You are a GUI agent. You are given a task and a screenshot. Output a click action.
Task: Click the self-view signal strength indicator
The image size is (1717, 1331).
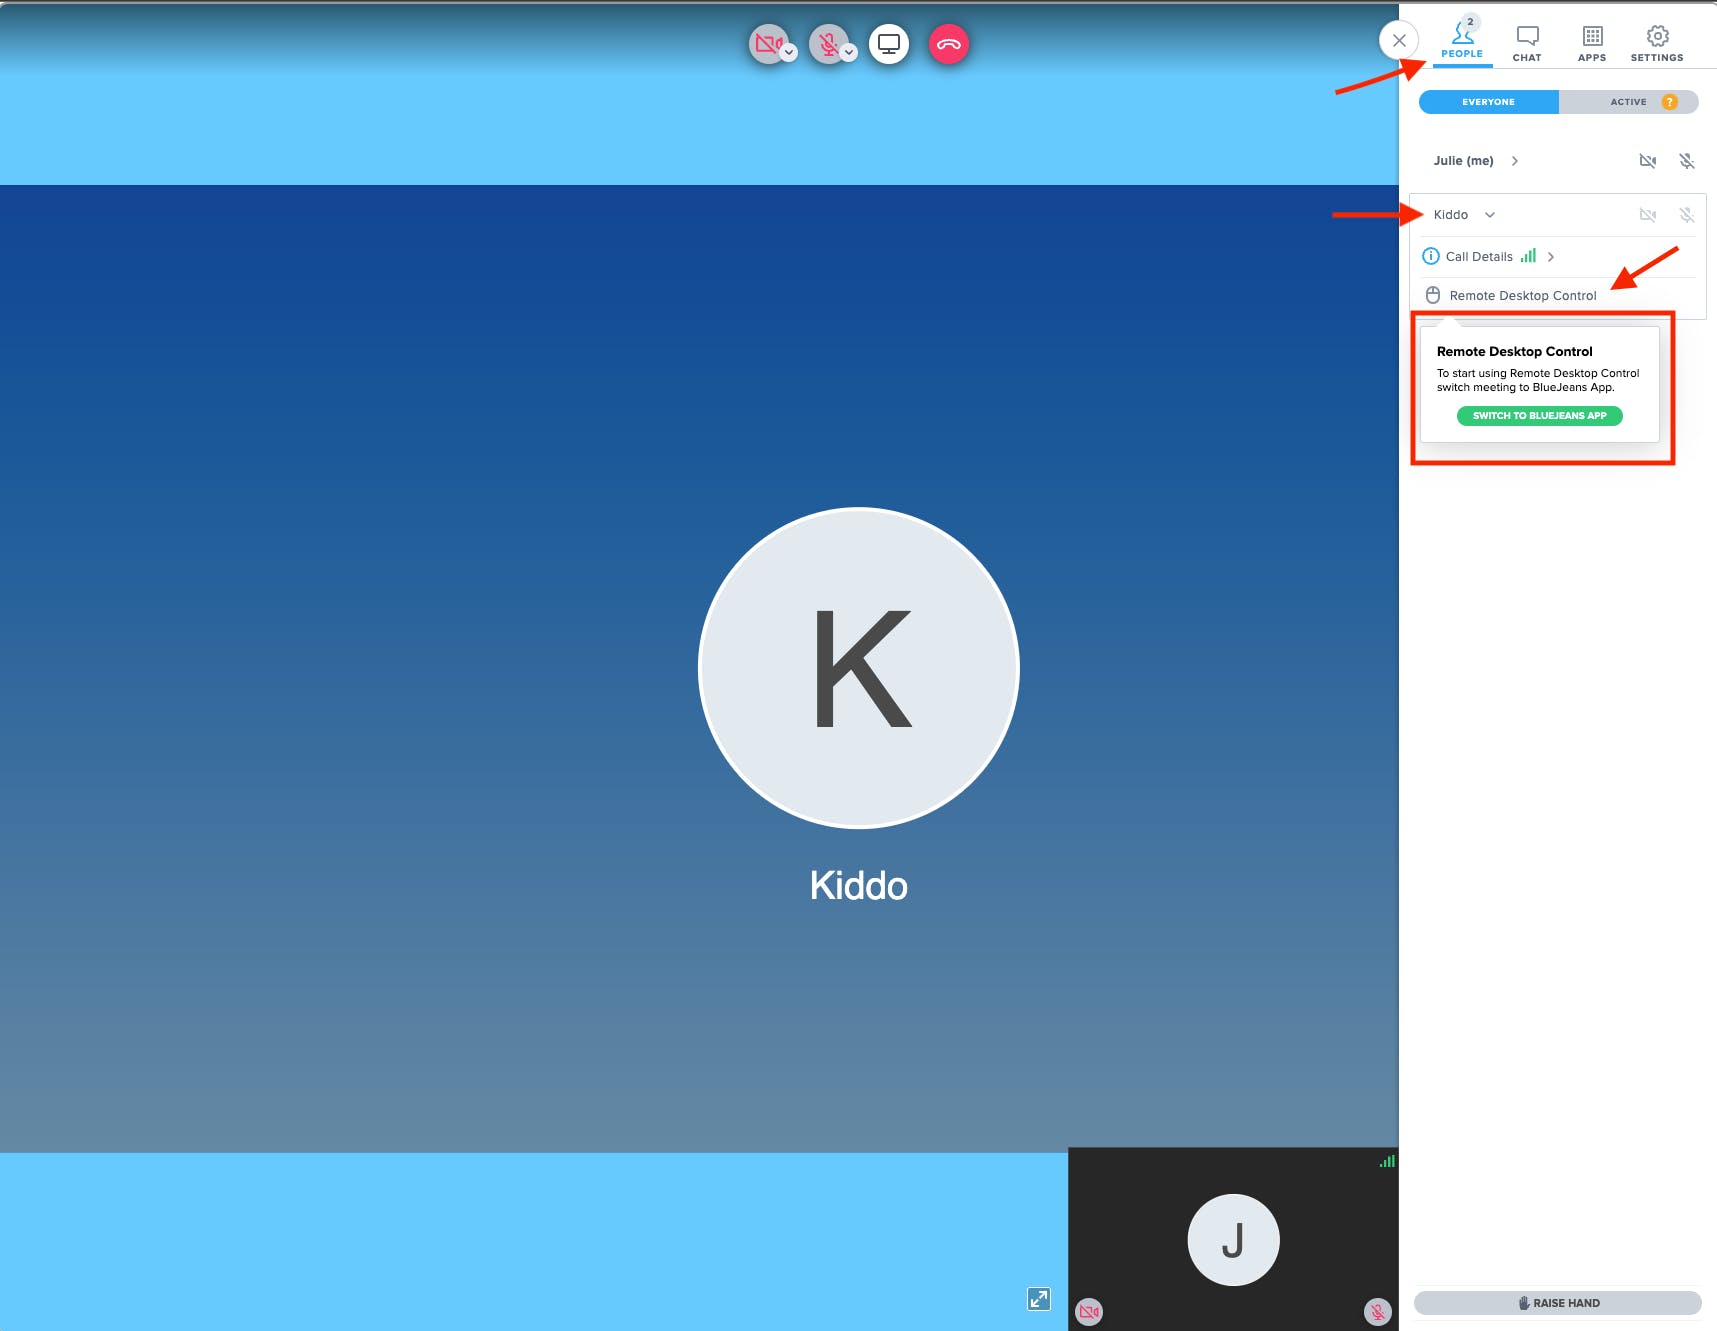coord(1387,1161)
